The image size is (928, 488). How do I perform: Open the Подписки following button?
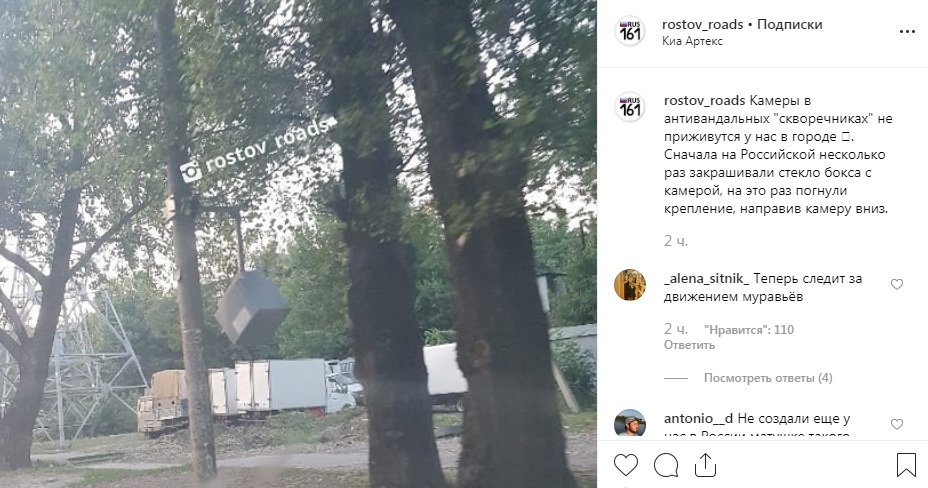pyautogui.click(x=790, y=25)
